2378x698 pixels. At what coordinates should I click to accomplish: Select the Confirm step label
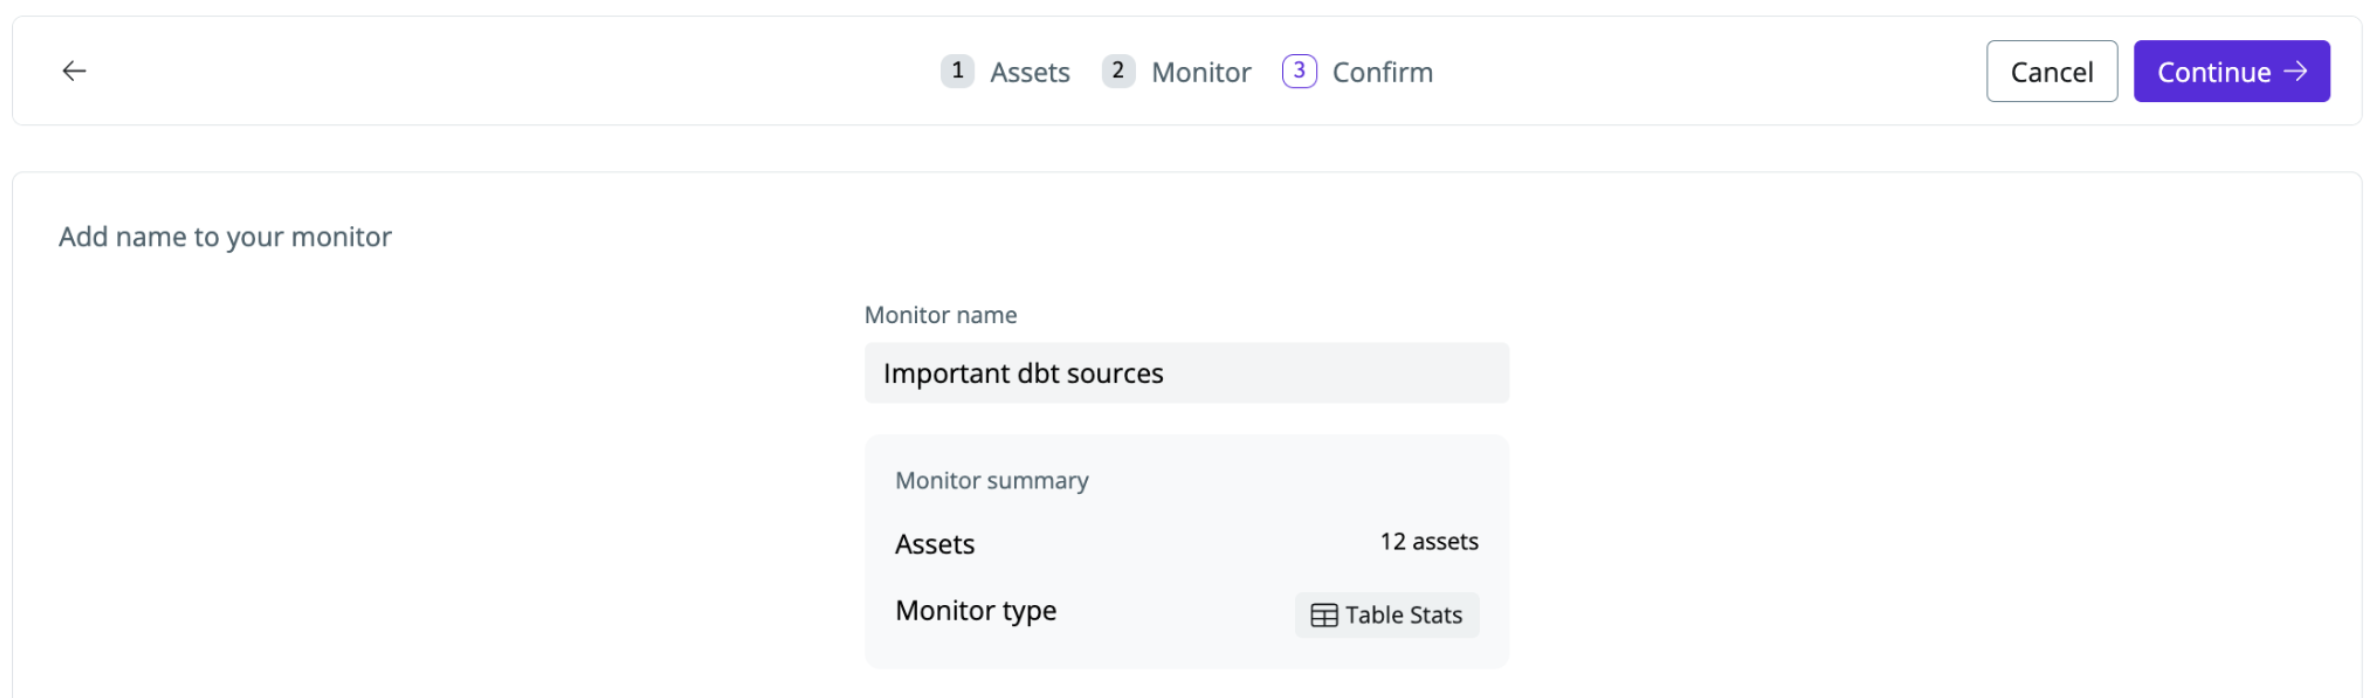tap(1382, 72)
